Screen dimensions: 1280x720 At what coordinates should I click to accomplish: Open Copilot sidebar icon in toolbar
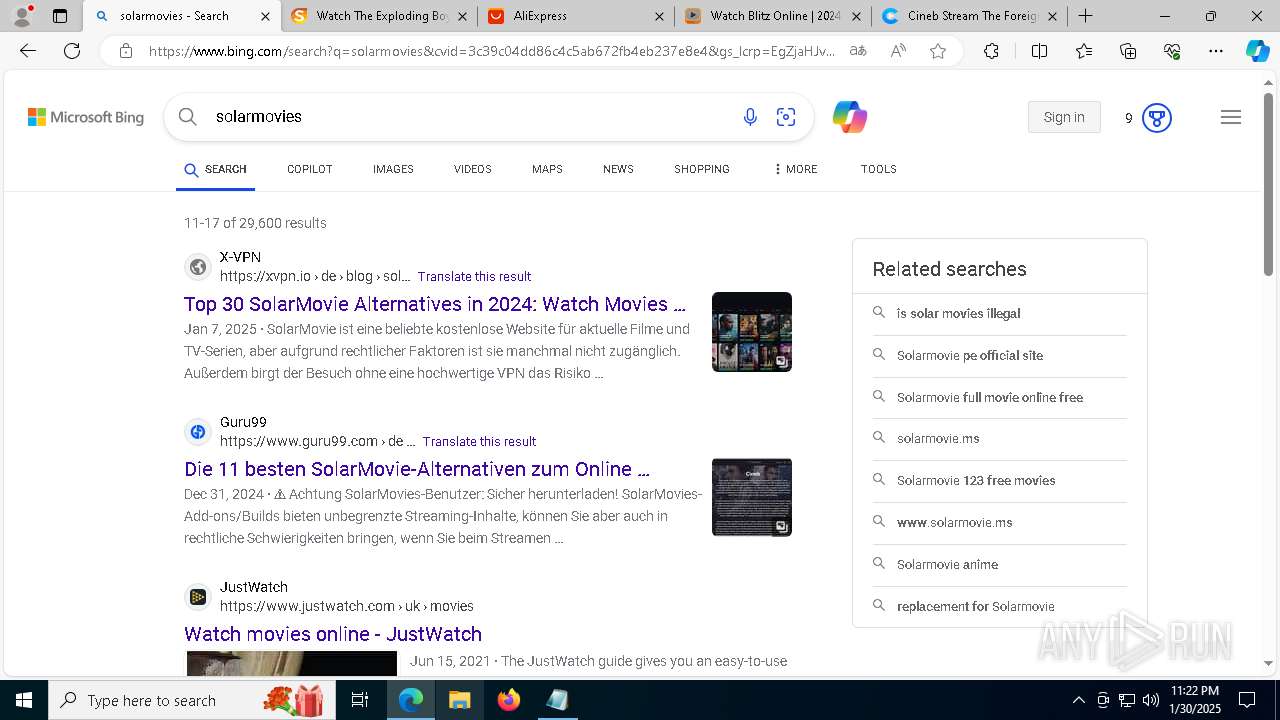pos(1257,51)
